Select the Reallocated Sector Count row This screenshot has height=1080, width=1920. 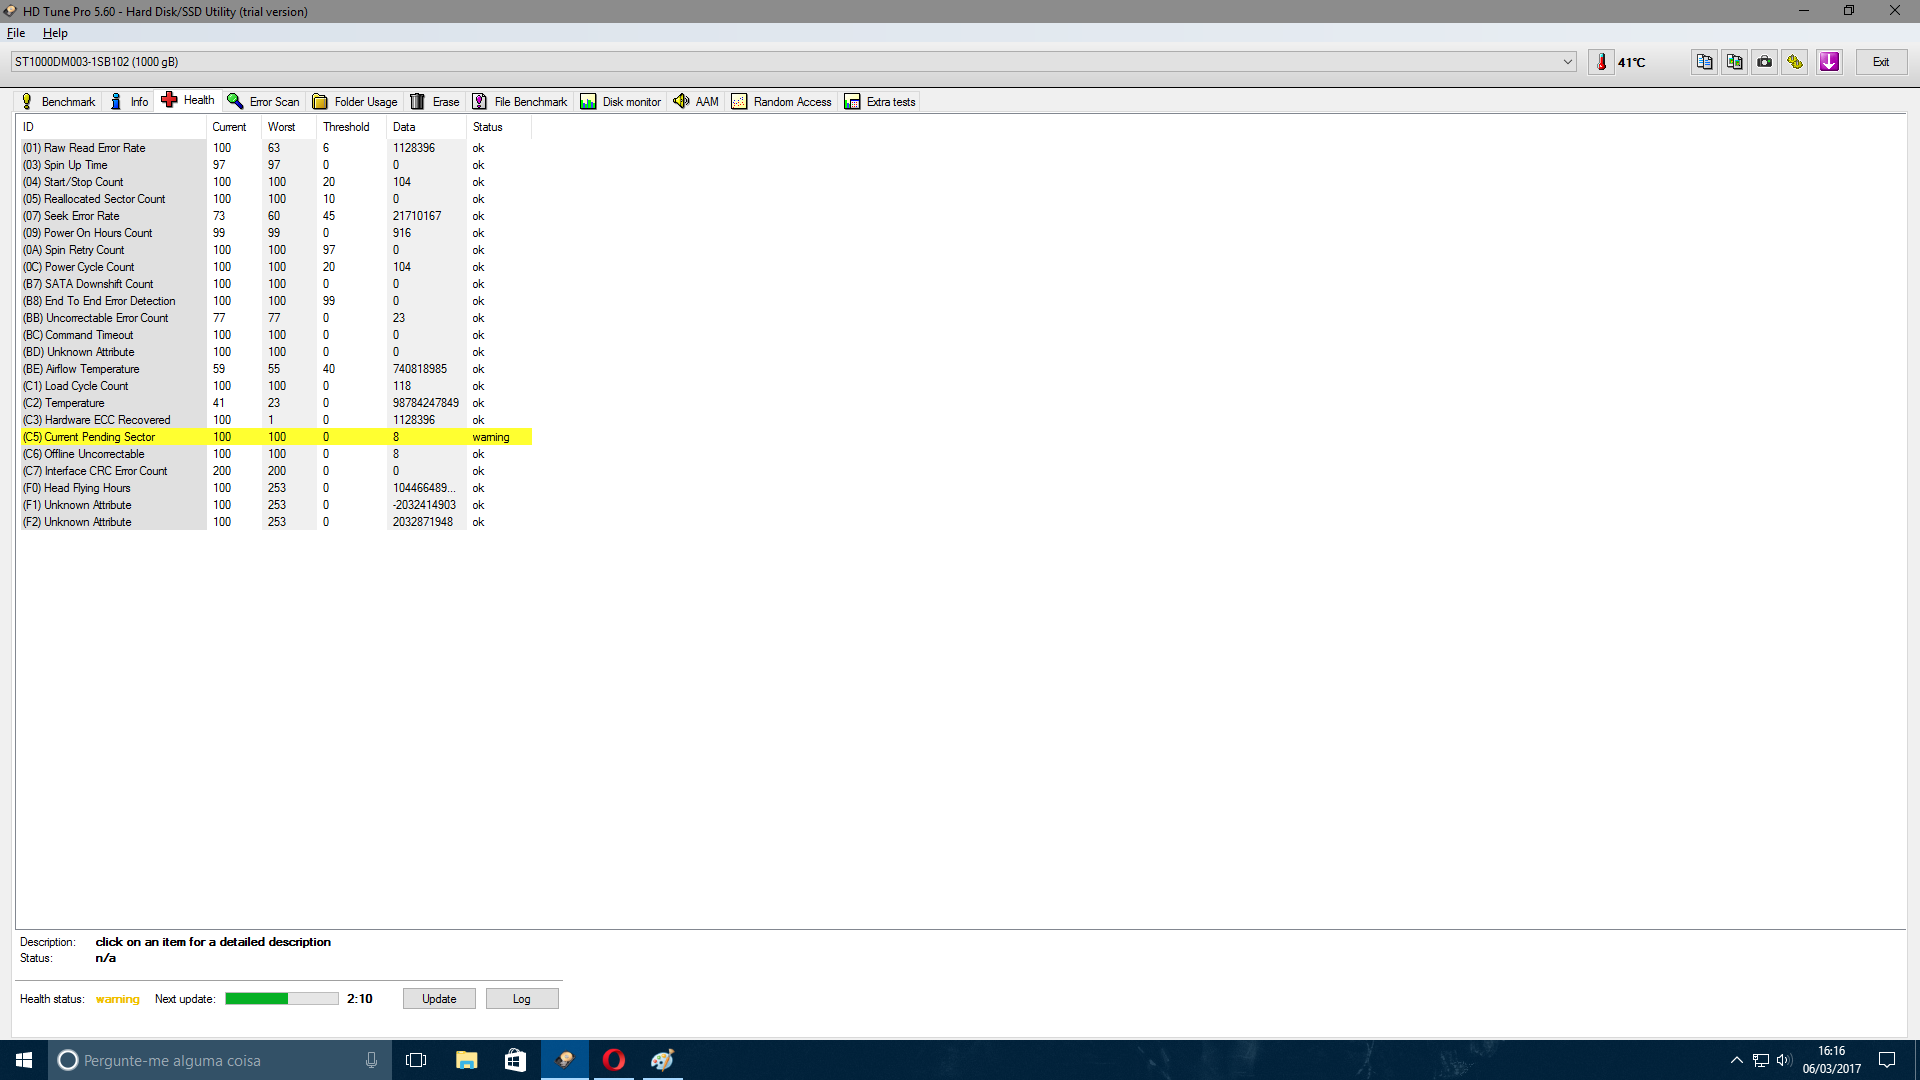click(x=275, y=199)
